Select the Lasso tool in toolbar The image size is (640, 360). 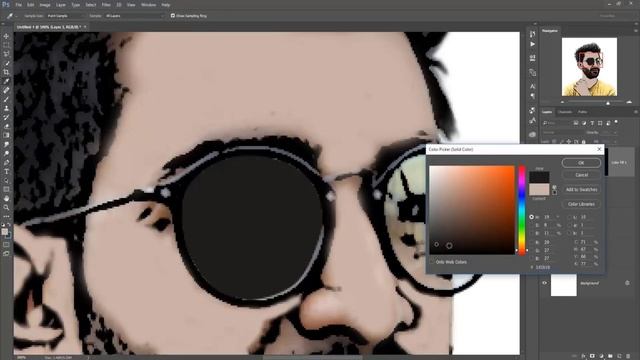(x=6, y=54)
